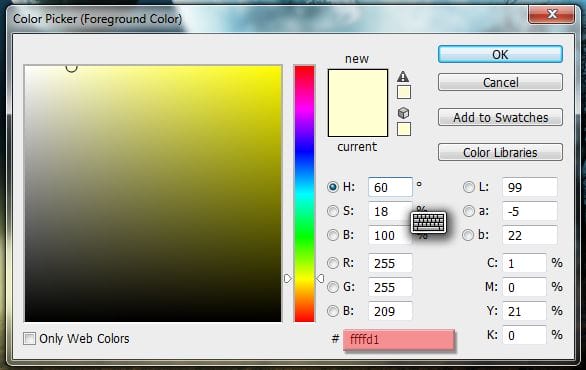Screen dimensions: 586x370
Task: Select the in-gamut color swatch below the warning icon
Action: (404, 92)
